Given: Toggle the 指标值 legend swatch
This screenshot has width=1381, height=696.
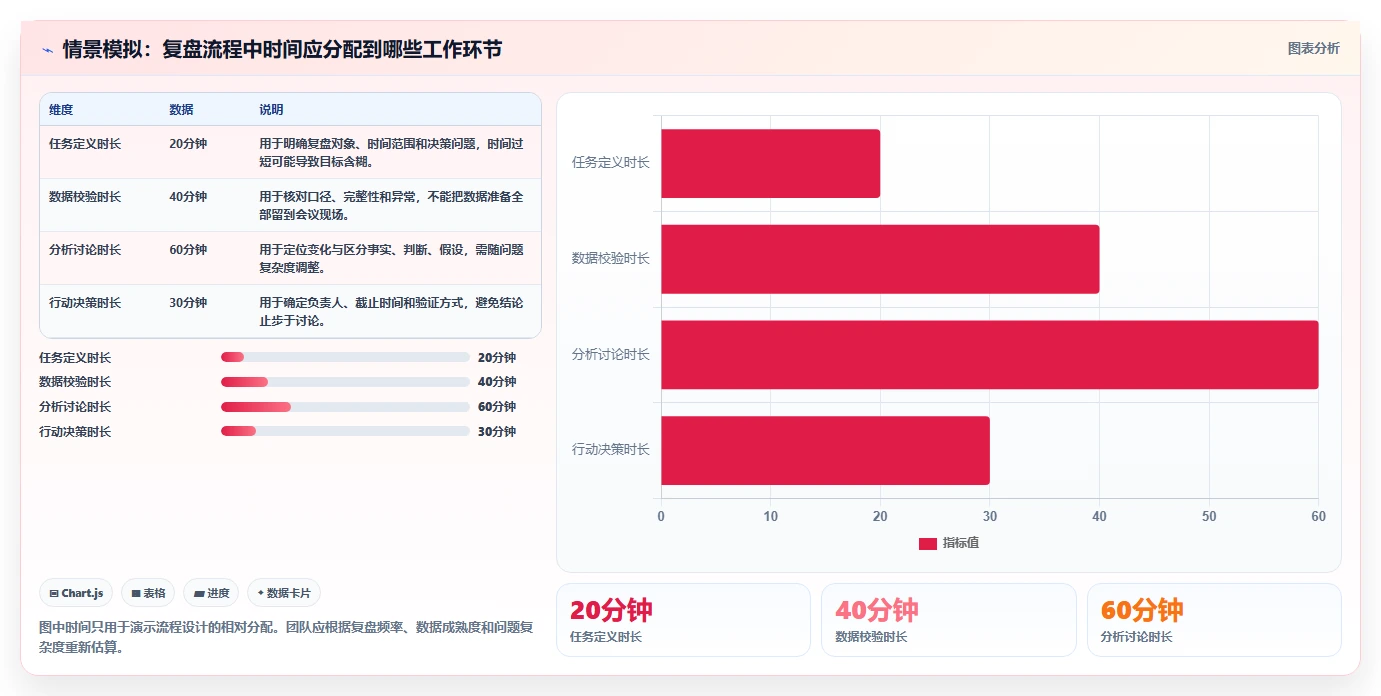Looking at the screenshot, I should pyautogui.click(x=928, y=543).
